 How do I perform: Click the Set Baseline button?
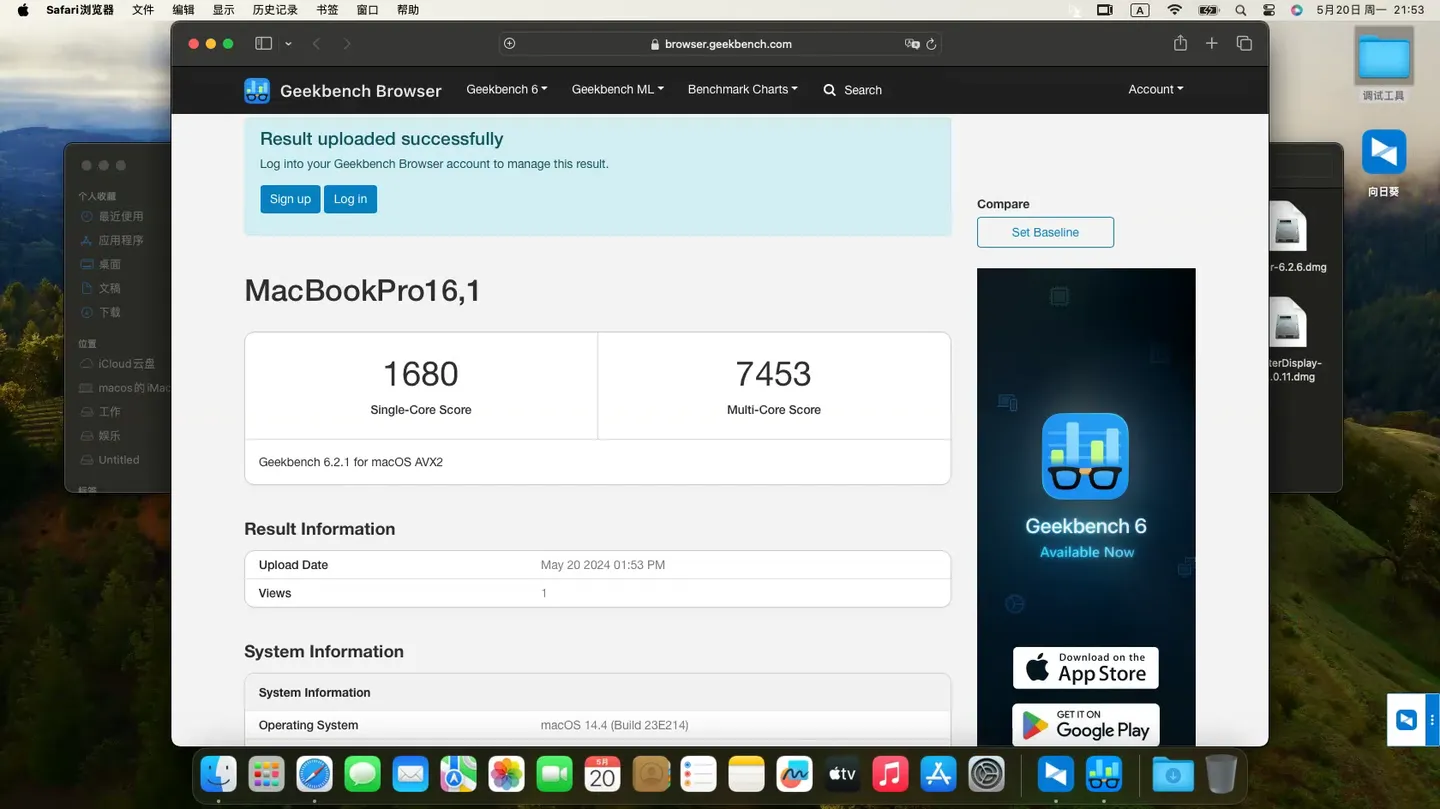1045,232
